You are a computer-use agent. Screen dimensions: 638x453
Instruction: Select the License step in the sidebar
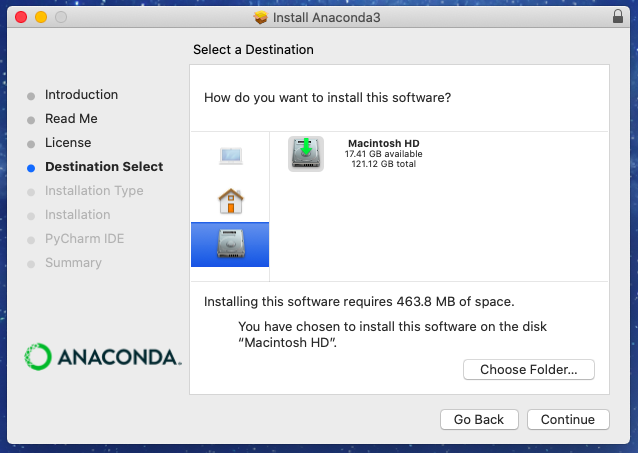(x=68, y=143)
